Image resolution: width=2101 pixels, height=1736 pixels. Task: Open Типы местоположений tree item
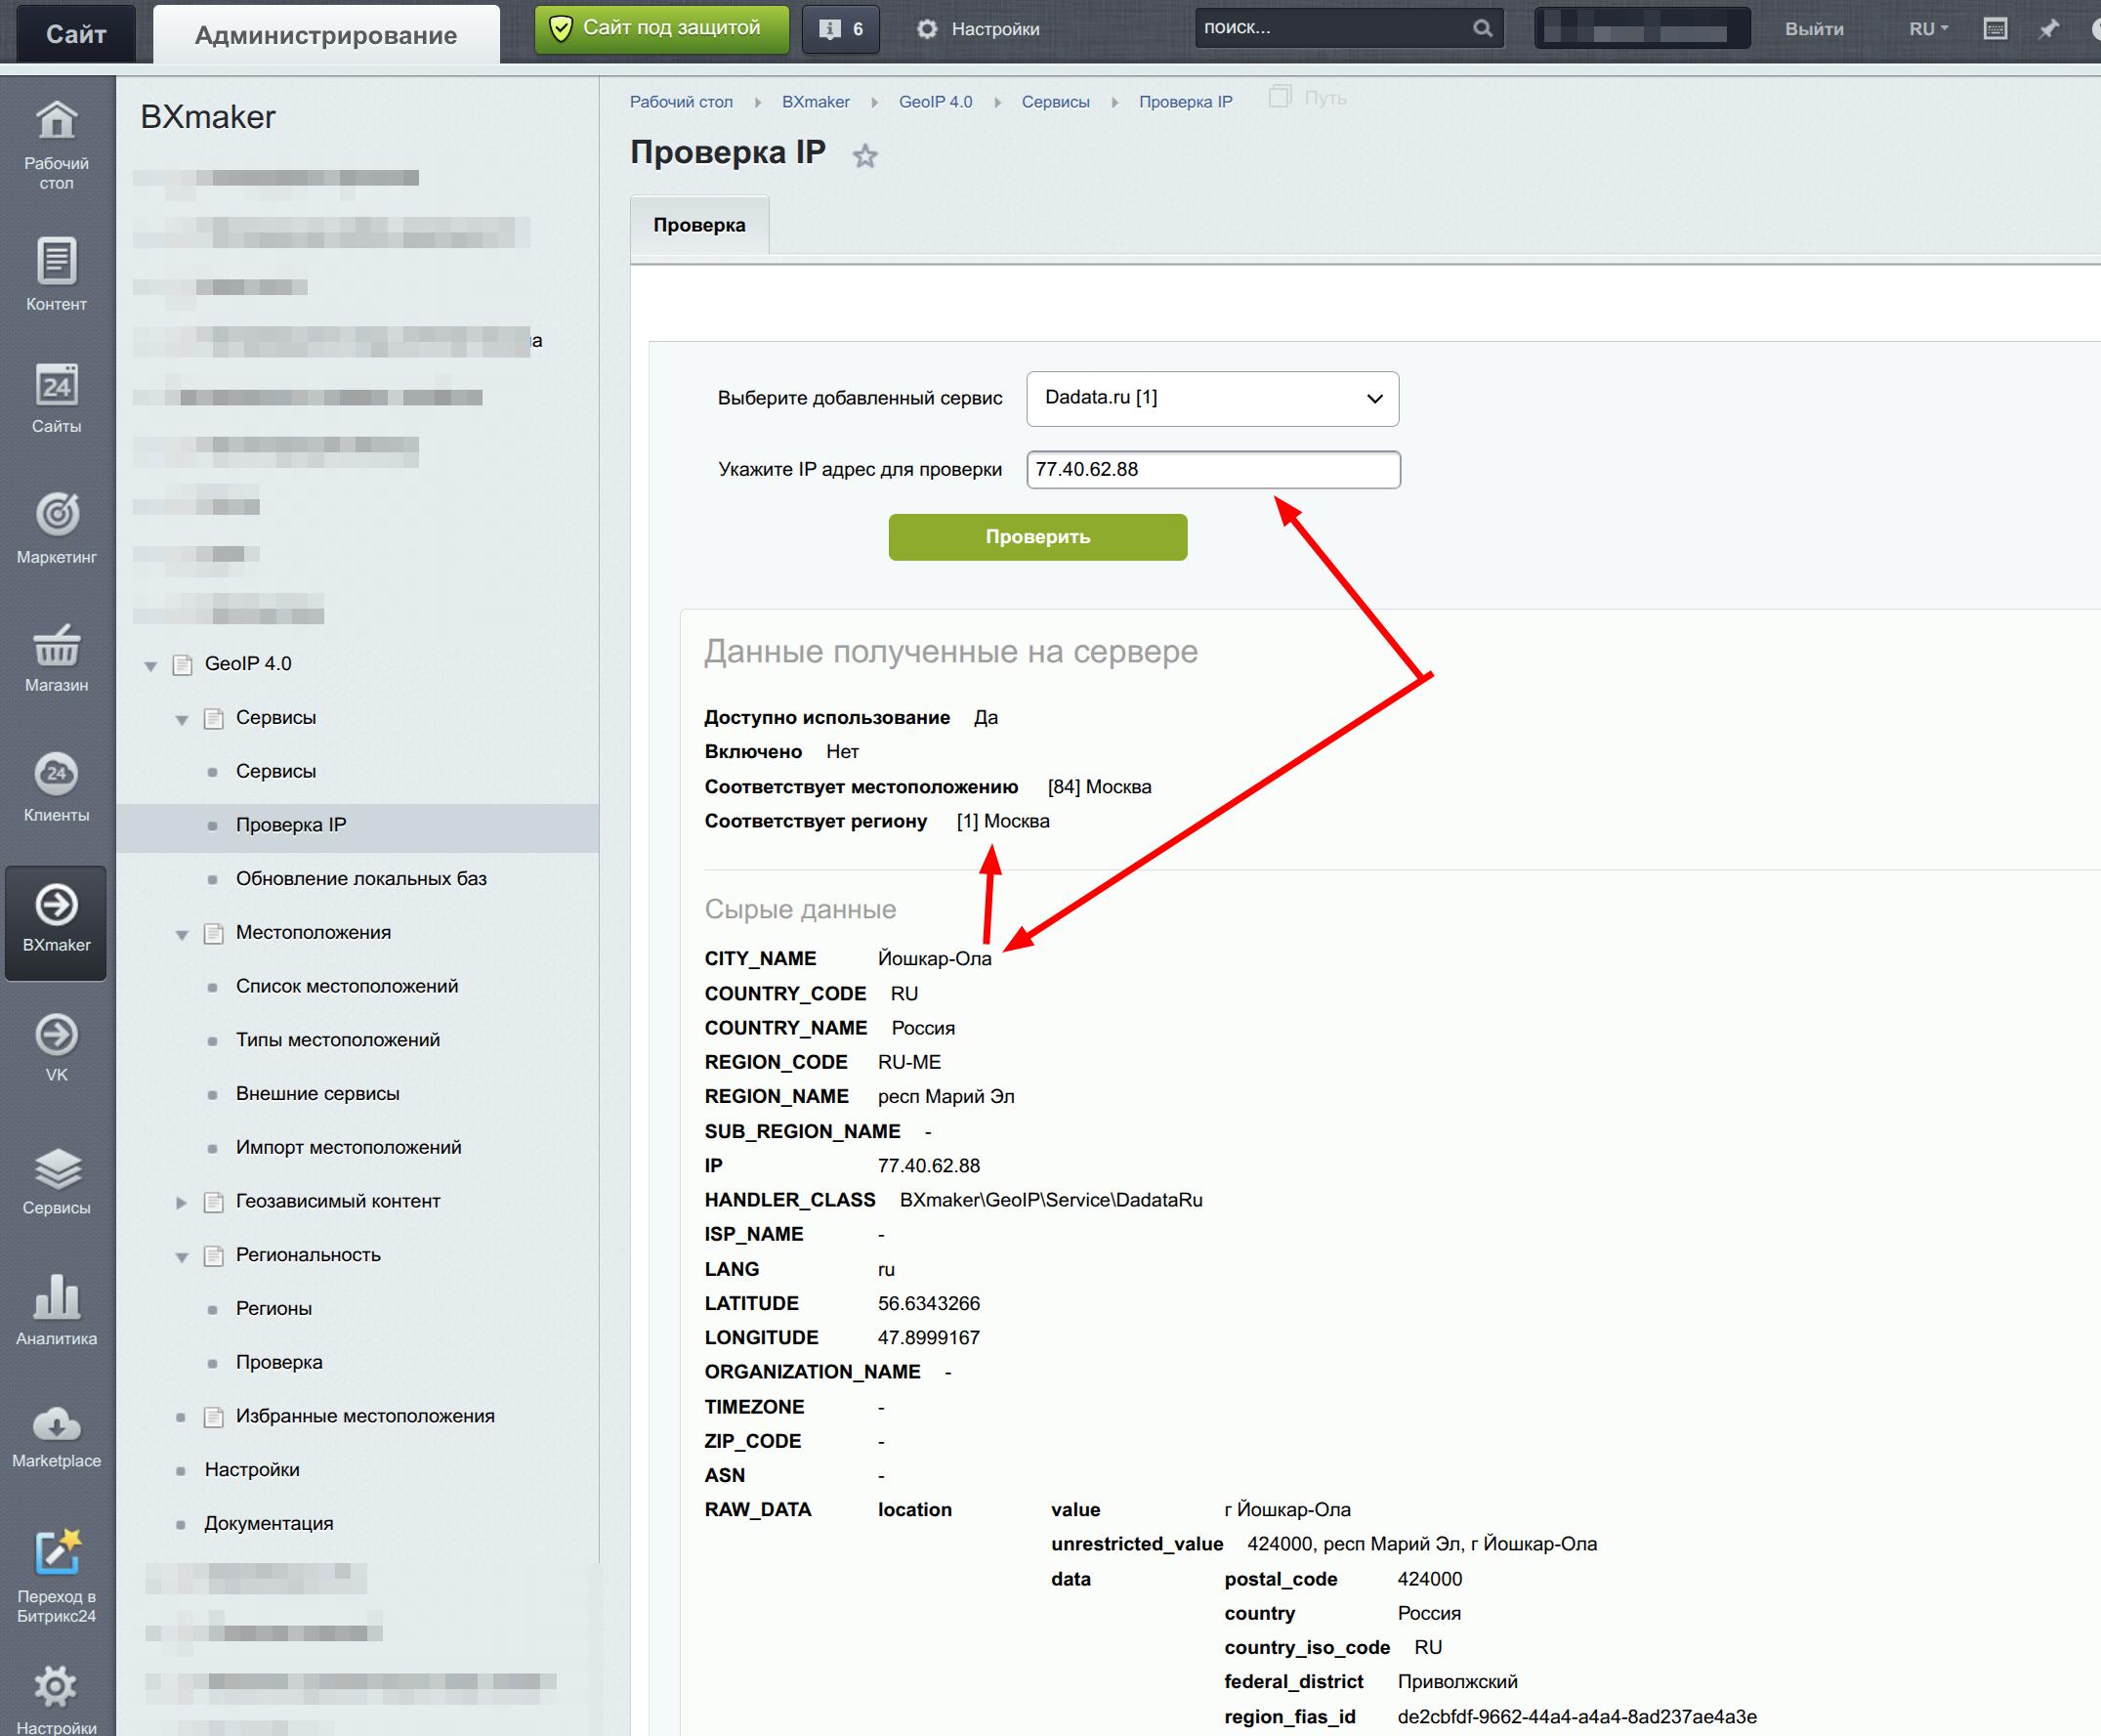coord(338,1040)
